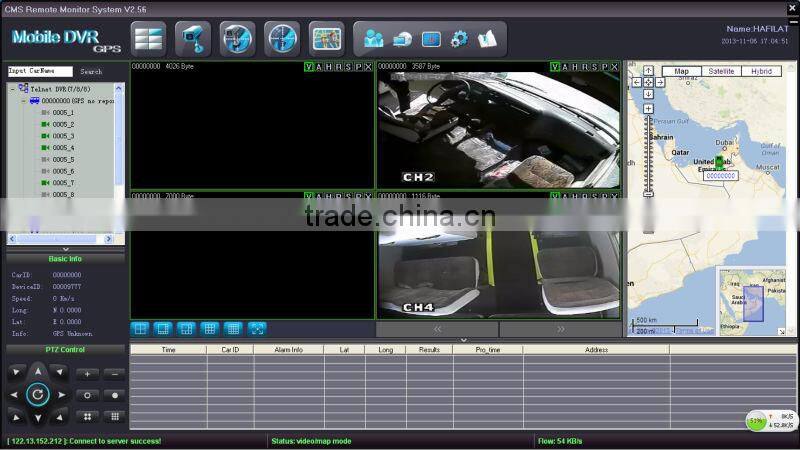
Task: Toggle the V button on CH2 video pane
Action: pyautogui.click(x=555, y=67)
